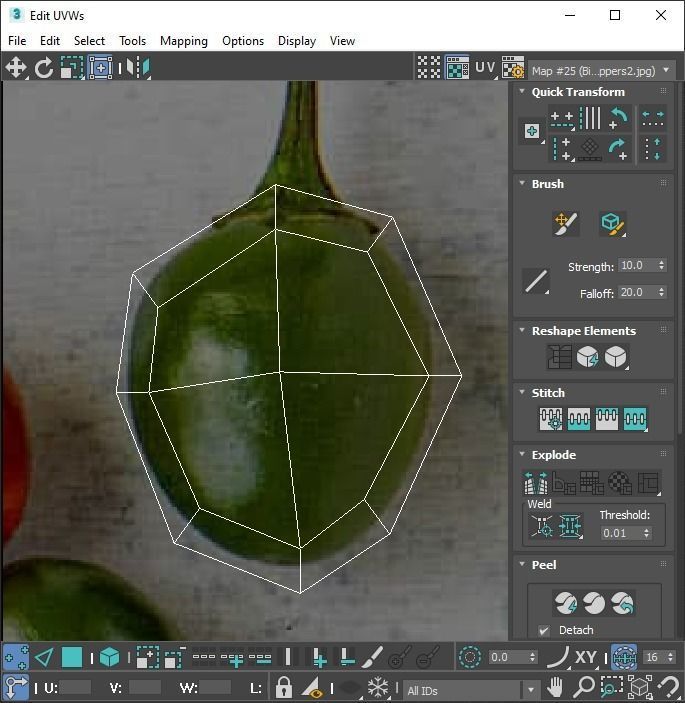The height and width of the screenshot is (703, 685).
Task: Toggle Vertex sub-object mode
Action: point(16,657)
